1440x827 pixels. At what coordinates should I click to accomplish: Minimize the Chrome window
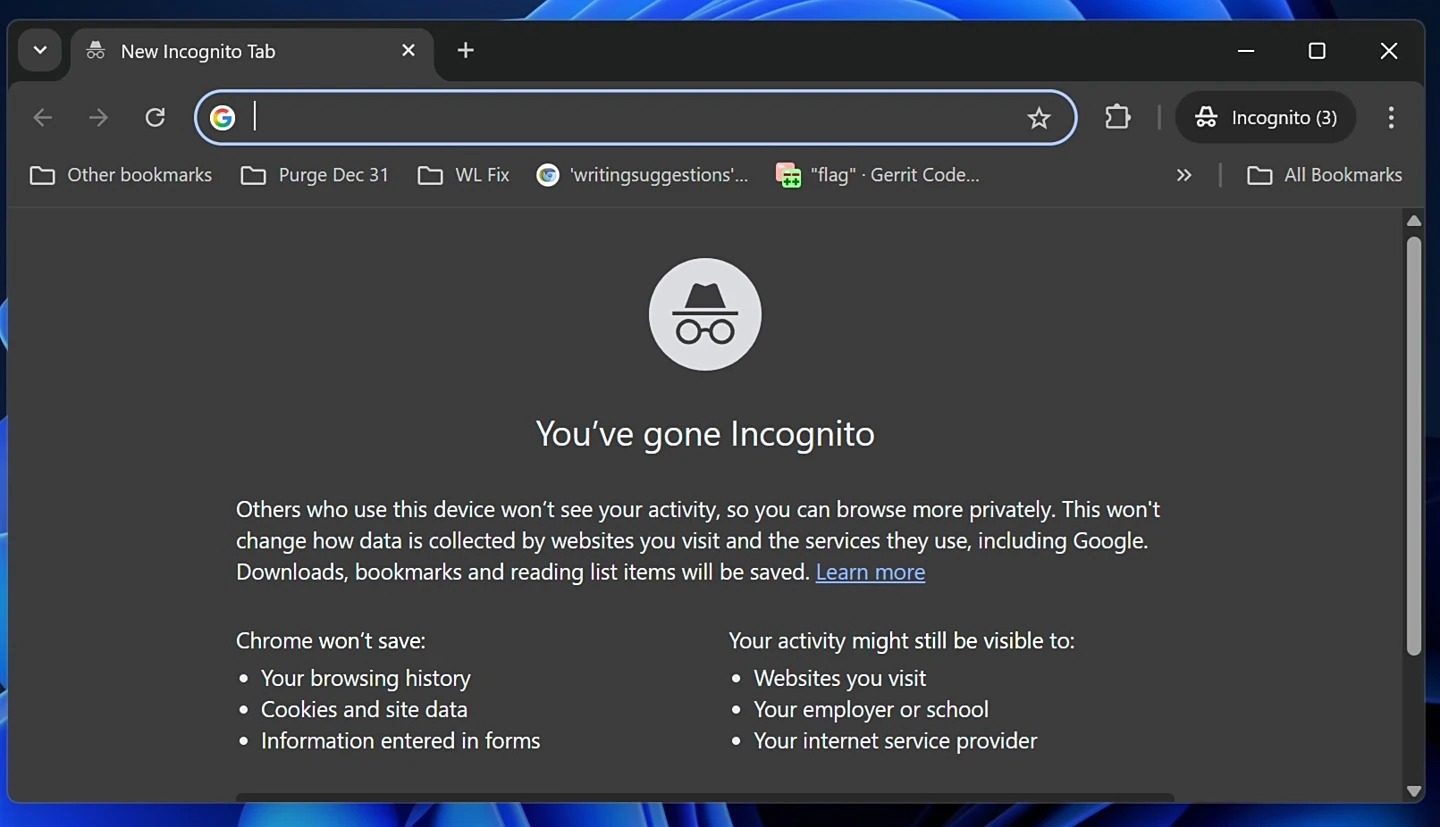[1246, 50]
